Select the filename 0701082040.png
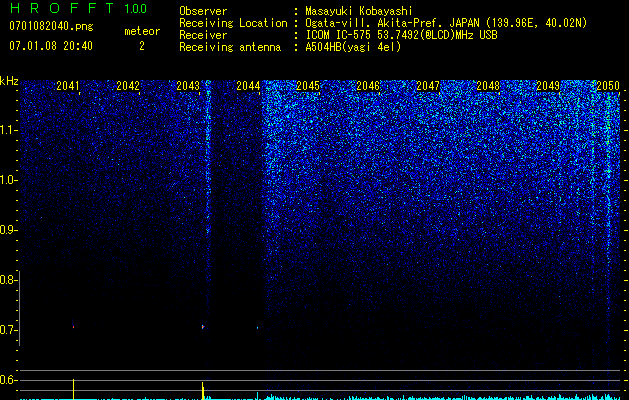The width and height of the screenshot is (629, 400). pyautogui.click(x=51, y=27)
